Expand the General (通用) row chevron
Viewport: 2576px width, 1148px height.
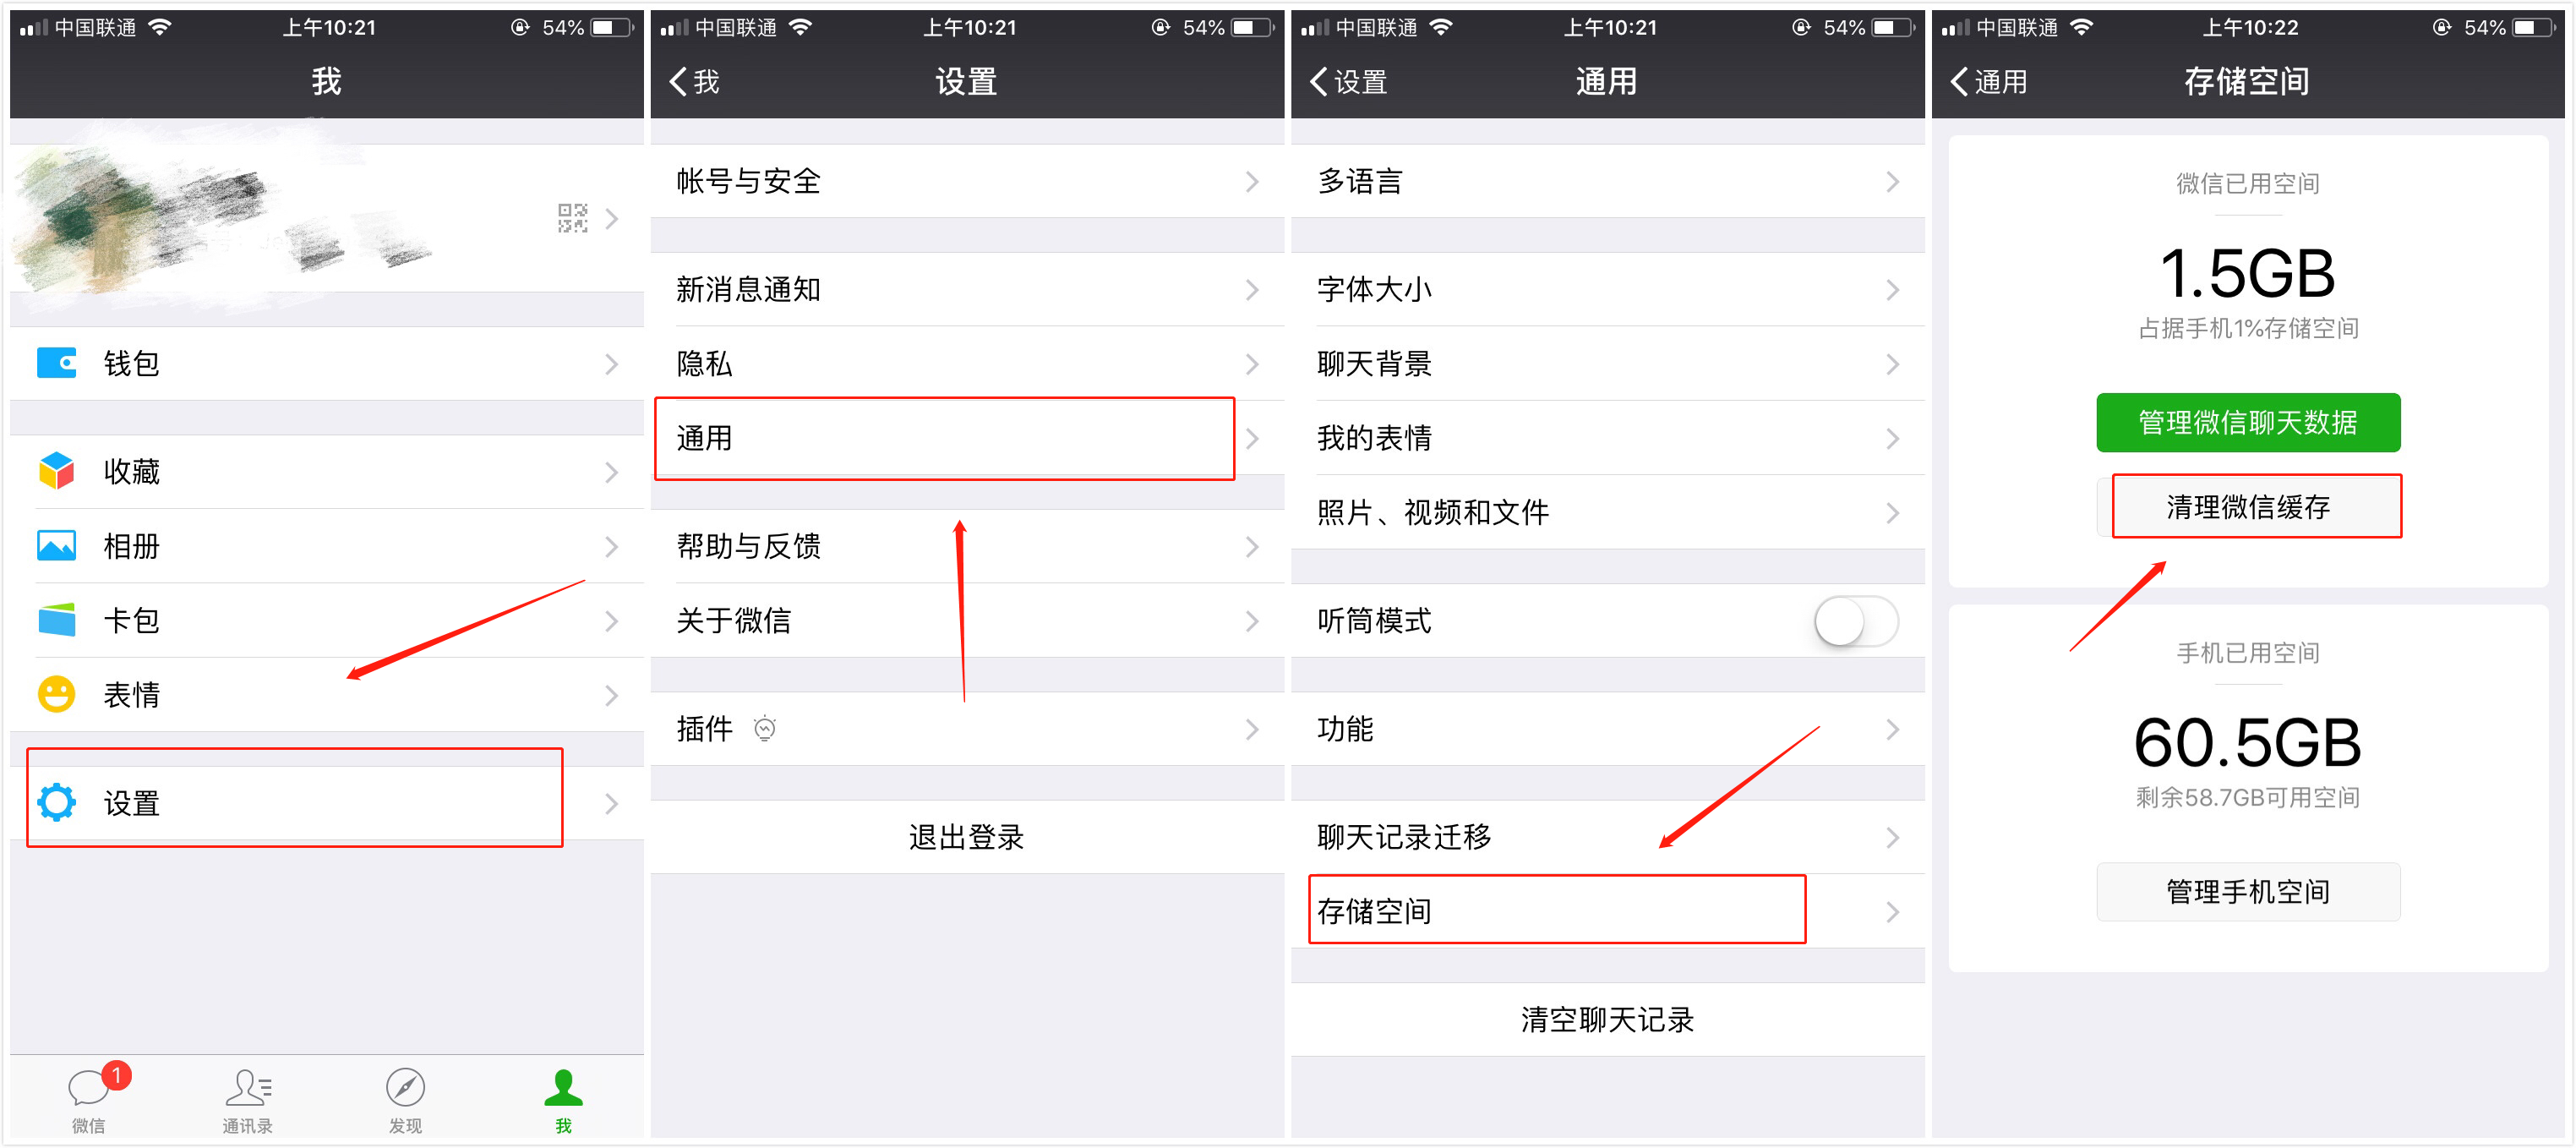point(1252,438)
